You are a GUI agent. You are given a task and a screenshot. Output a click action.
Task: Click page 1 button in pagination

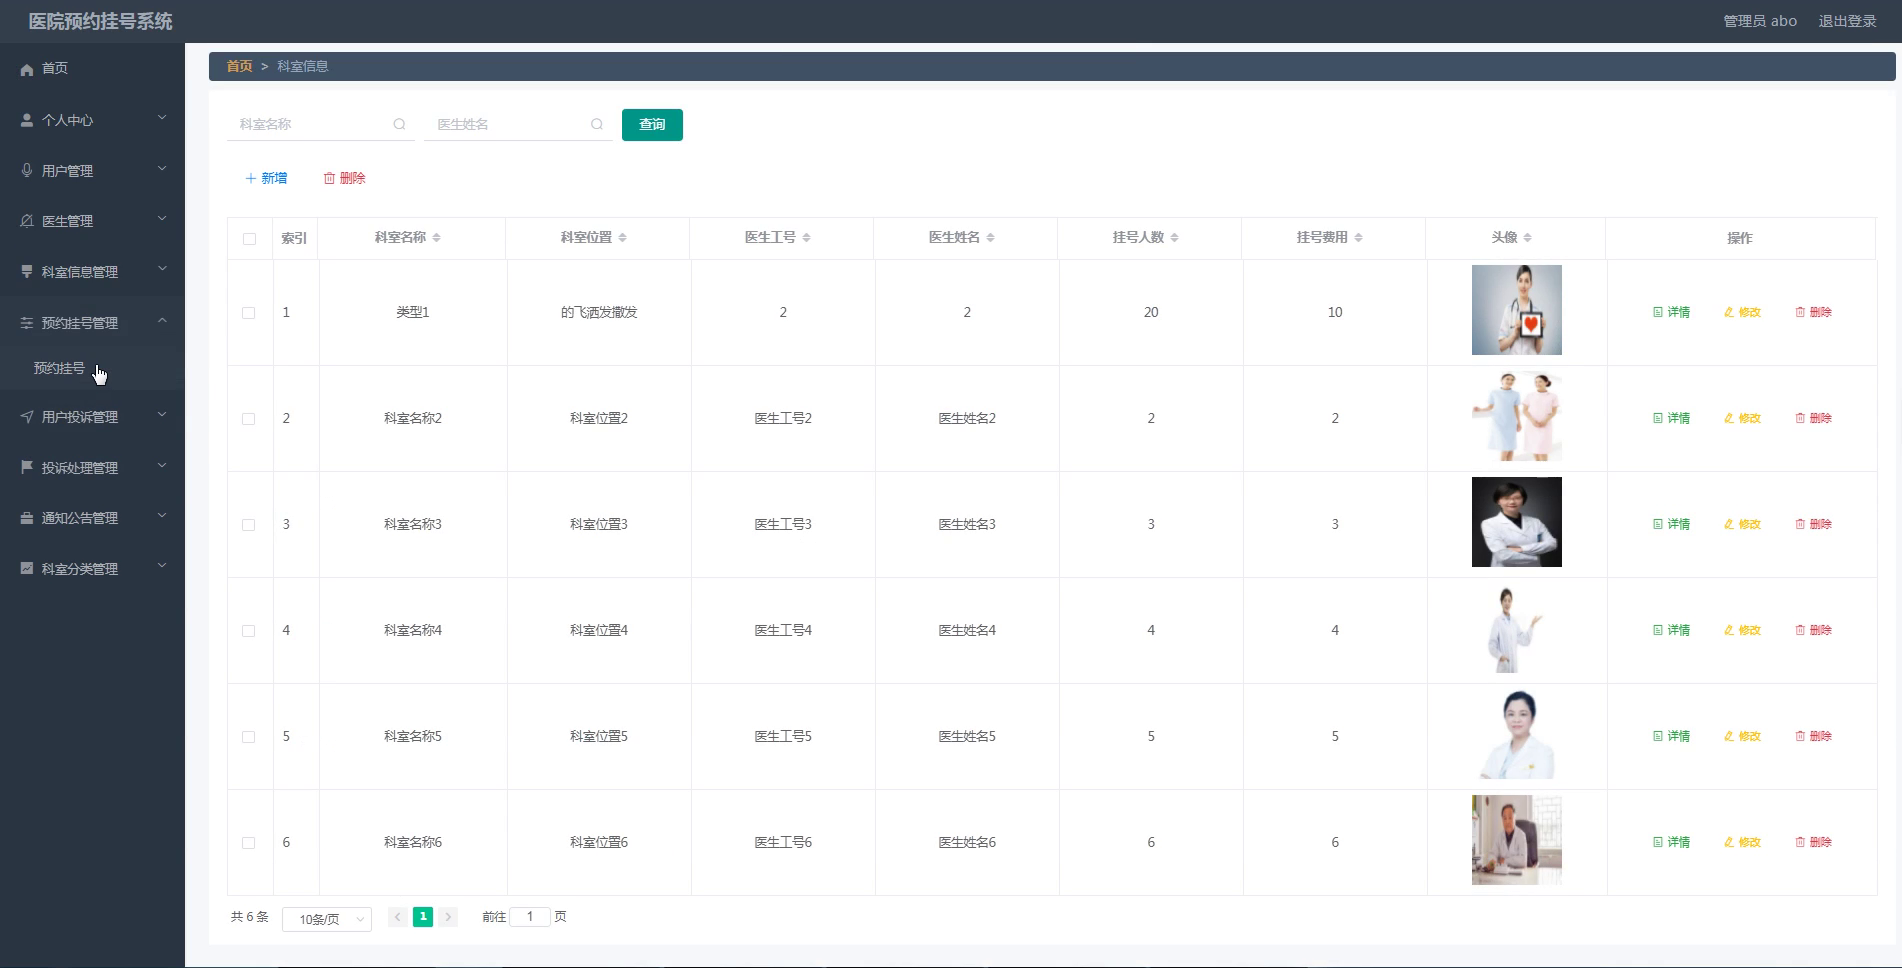coord(423,916)
